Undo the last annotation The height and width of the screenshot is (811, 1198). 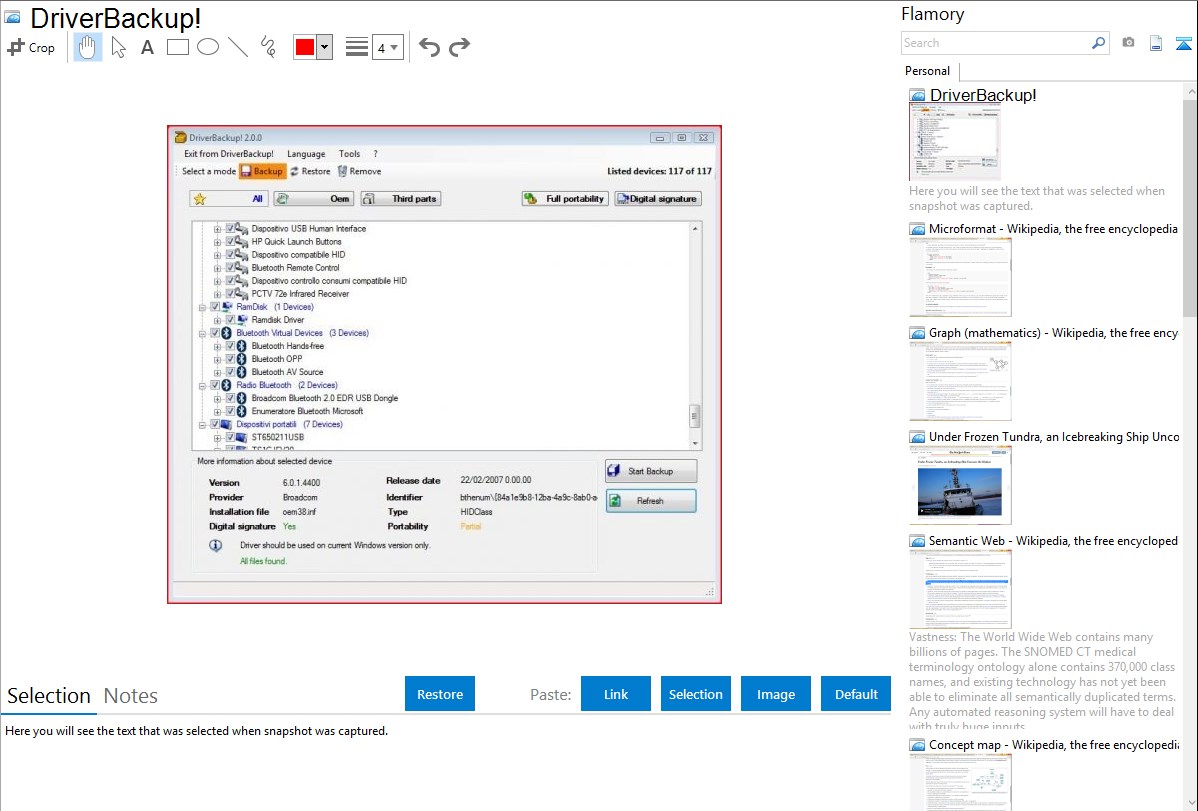pos(429,47)
